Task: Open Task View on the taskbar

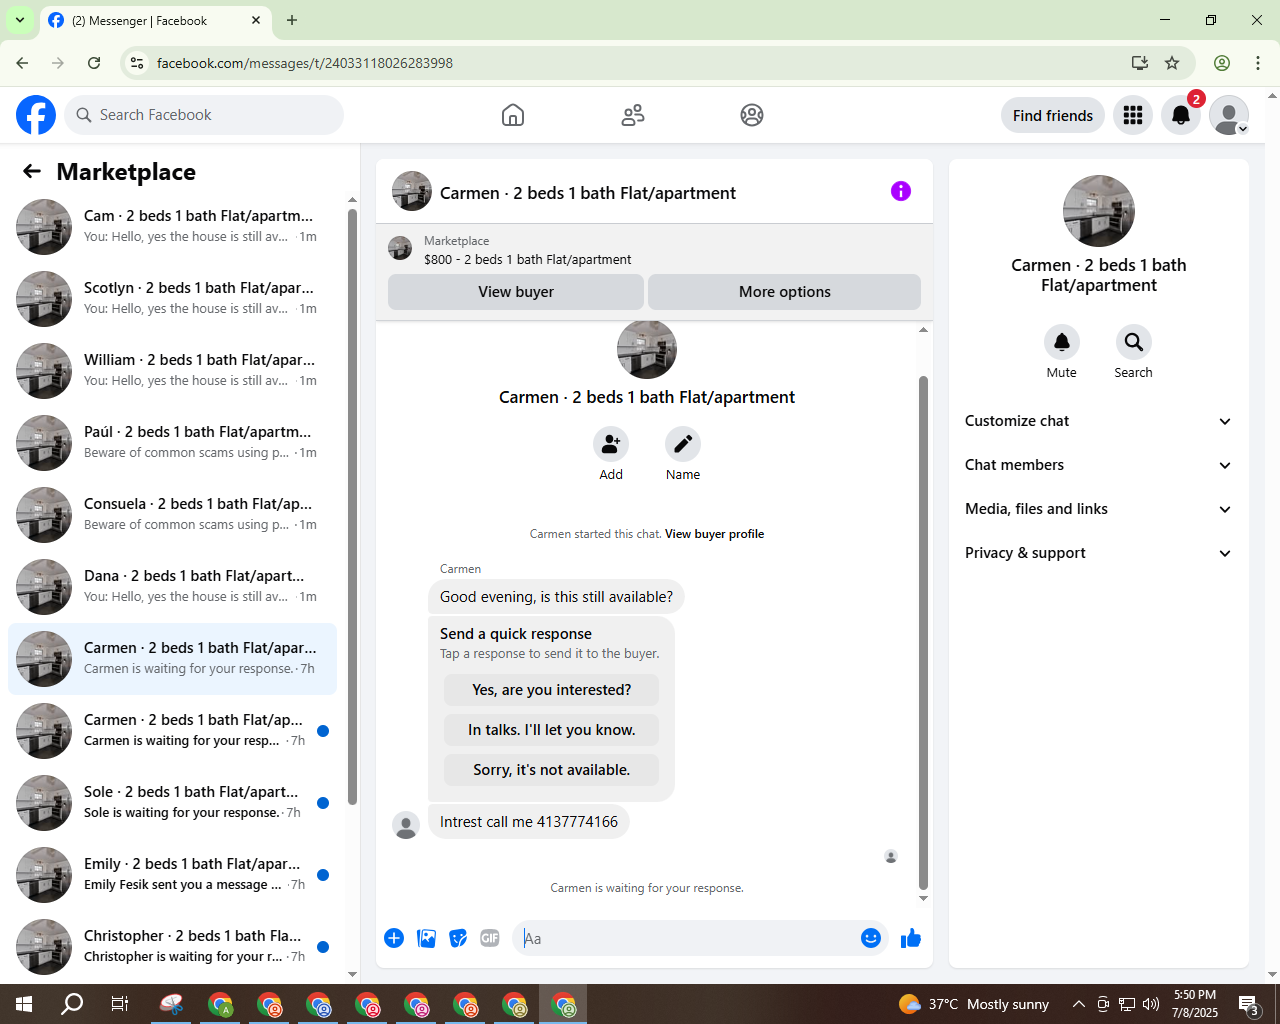Action: [120, 1004]
